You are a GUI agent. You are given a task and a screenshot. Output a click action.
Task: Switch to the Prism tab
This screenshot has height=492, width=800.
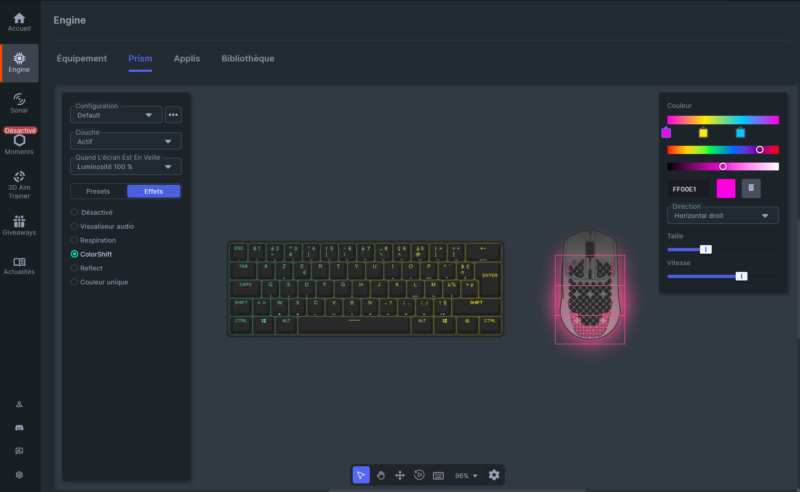[140, 59]
